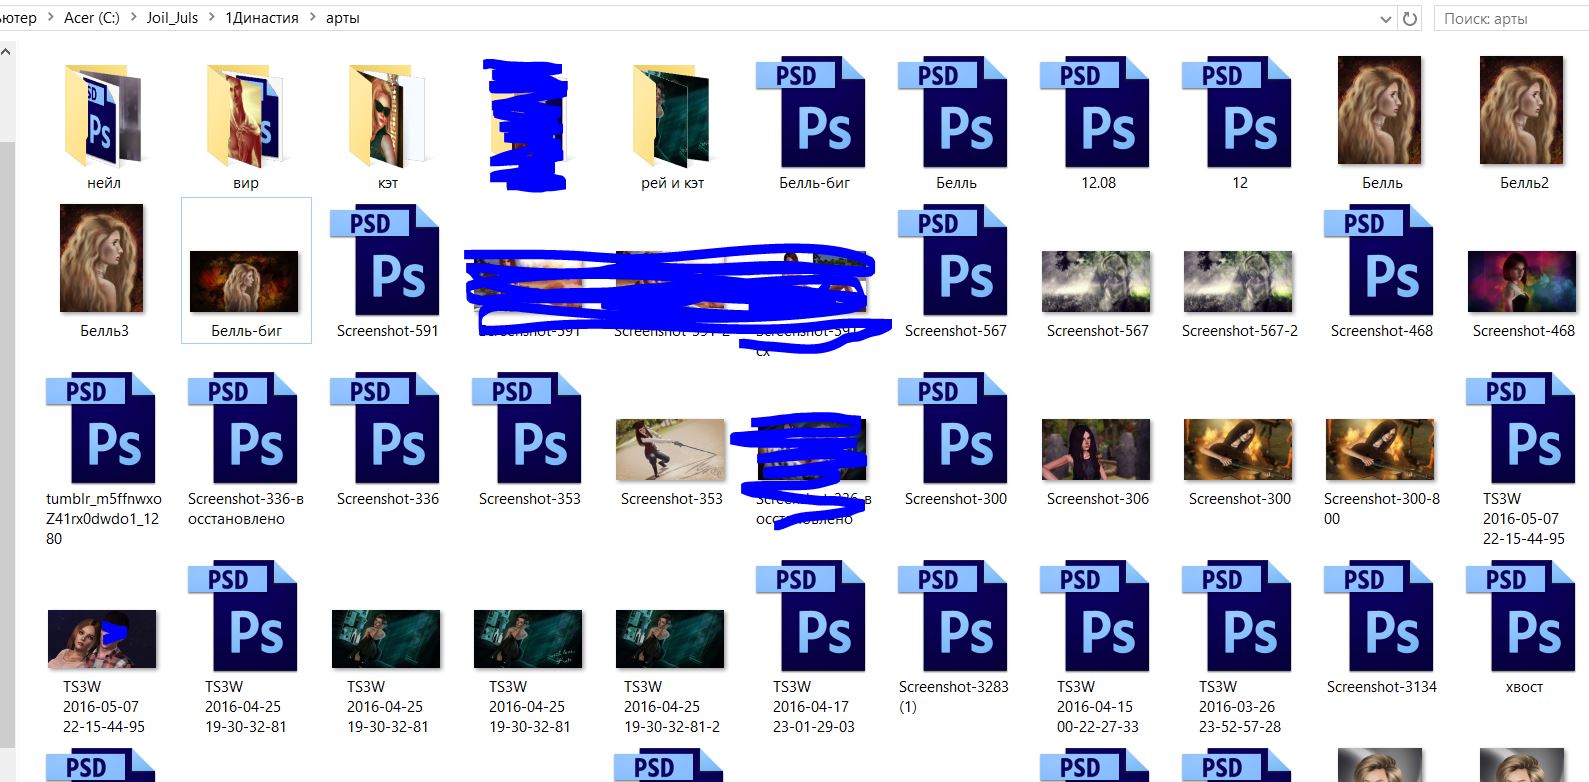Expand the chevron before Acer (C:)
Viewport: 1589px width, 782px height.
(51, 18)
